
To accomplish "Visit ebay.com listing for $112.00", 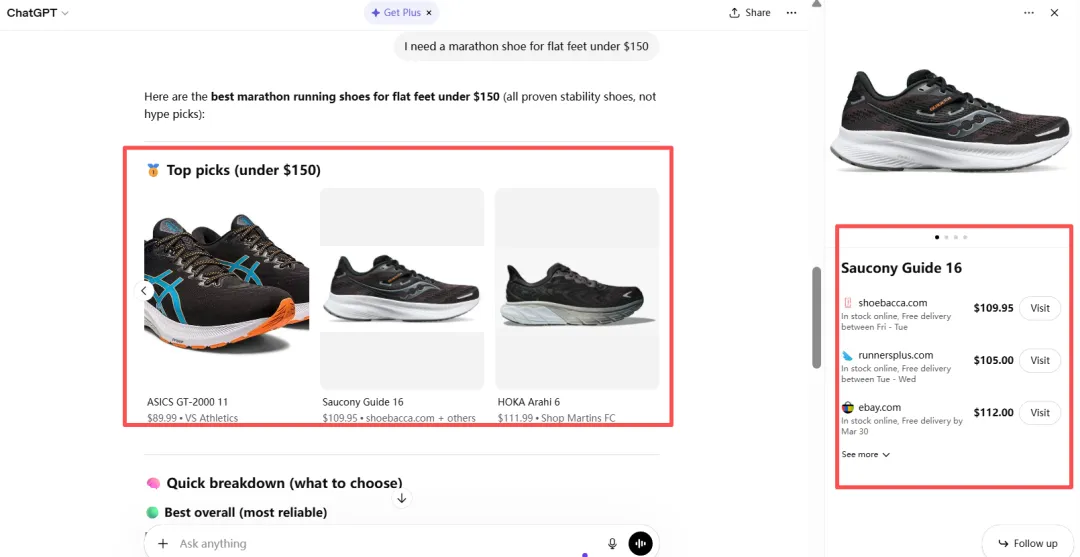I will [1039, 412].
